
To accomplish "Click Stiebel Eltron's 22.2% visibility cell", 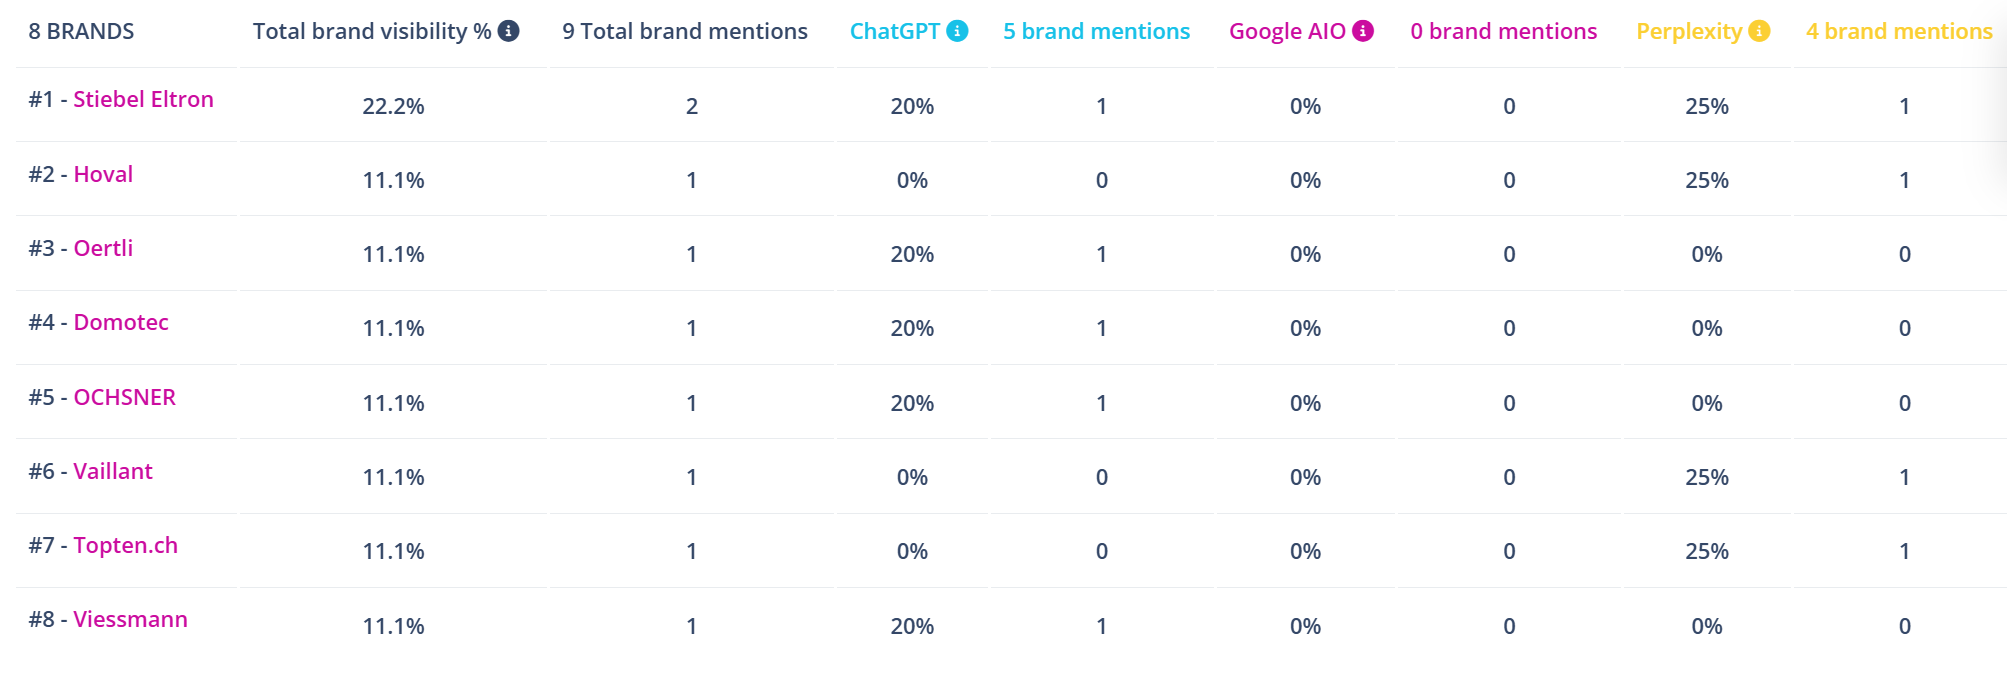I will (x=393, y=106).
